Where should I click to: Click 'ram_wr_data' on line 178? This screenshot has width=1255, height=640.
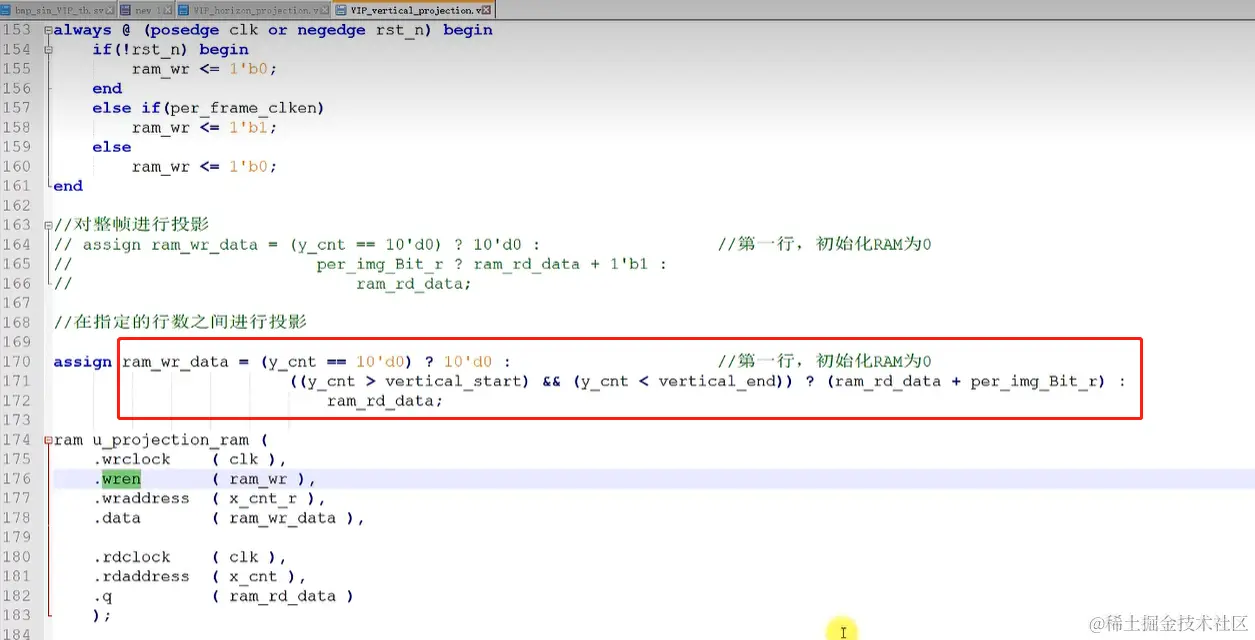click(x=283, y=518)
